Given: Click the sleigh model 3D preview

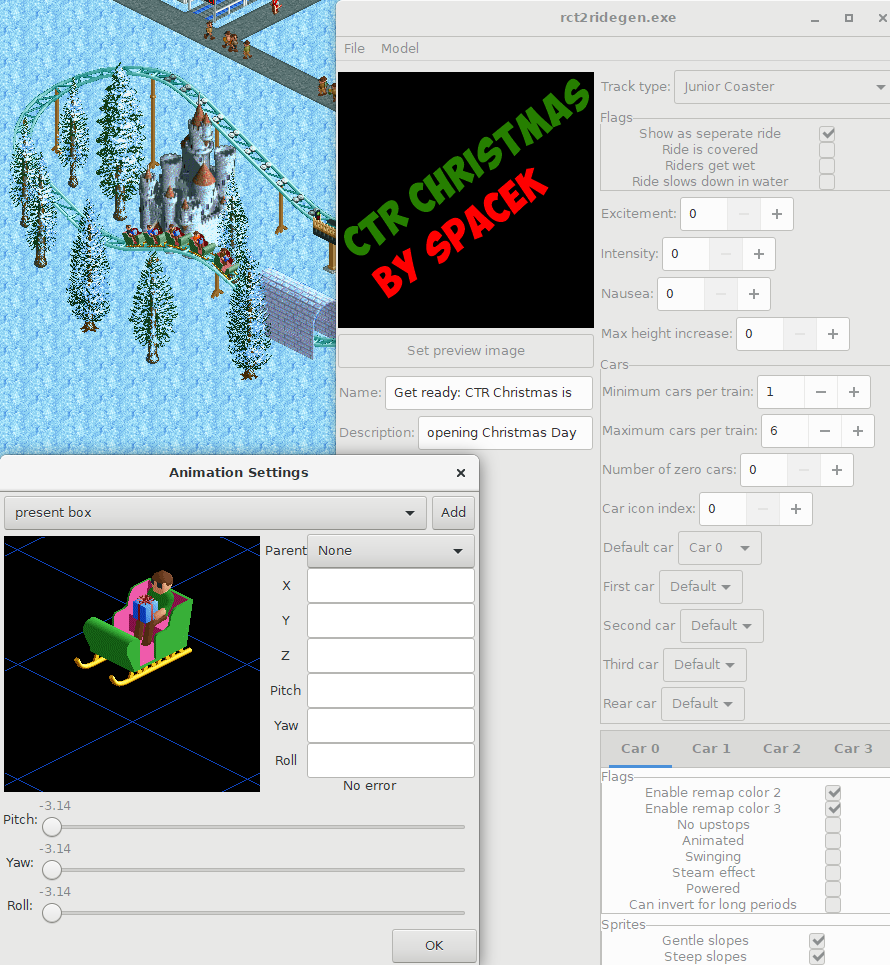Looking at the screenshot, I should pyautogui.click(x=132, y=664).
